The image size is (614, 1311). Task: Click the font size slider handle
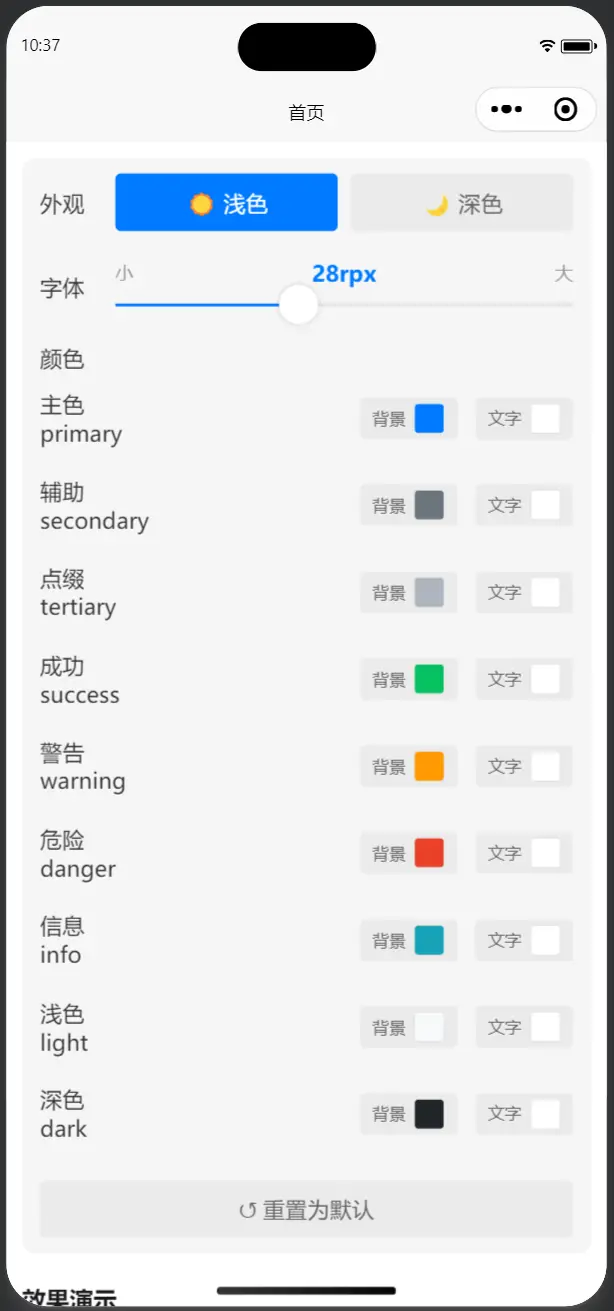298,304
